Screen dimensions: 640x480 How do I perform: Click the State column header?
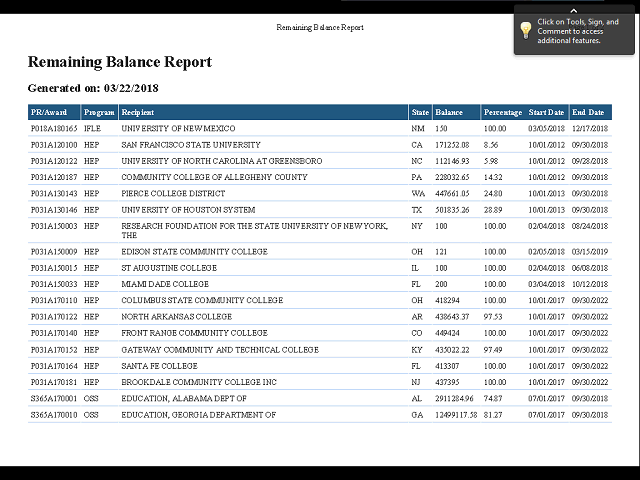point(420,112)
